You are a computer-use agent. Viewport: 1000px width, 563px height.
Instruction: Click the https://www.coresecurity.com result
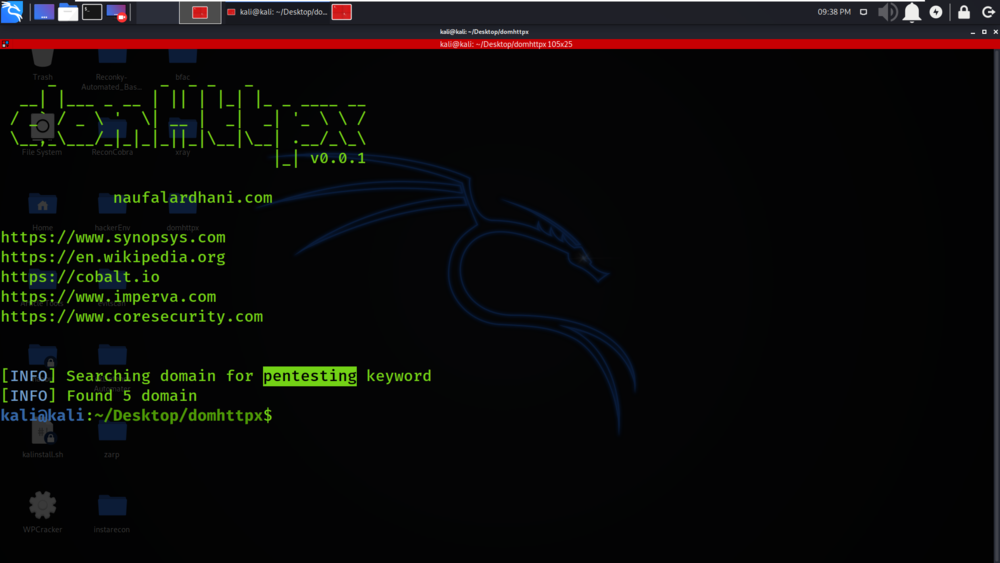[x=131, y=316]
